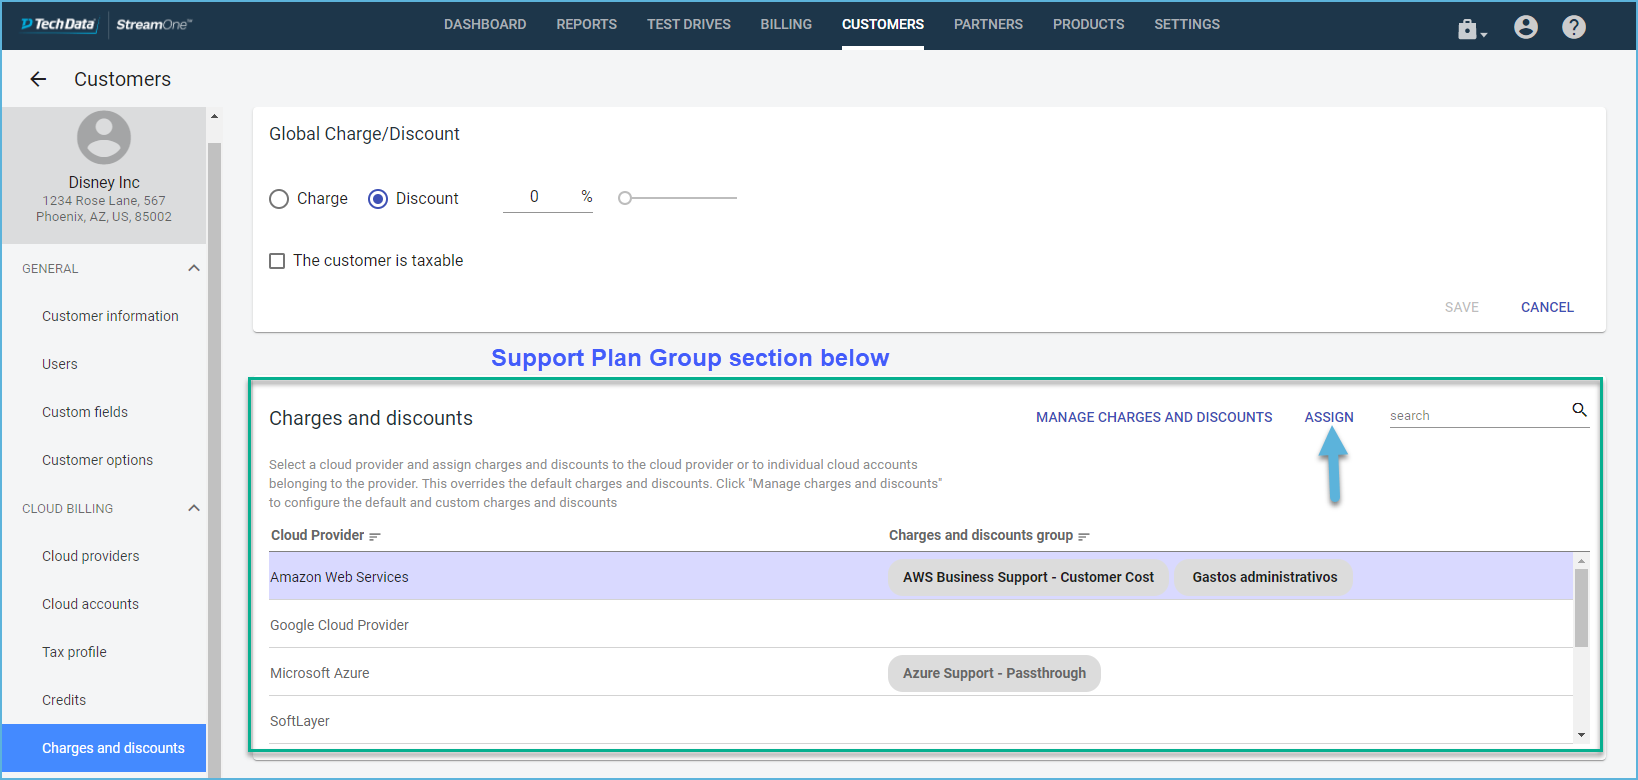This screenshot has width=1638, height=780.
Task: Click table scrollbar down arrow
Action: click(1581, 735)
